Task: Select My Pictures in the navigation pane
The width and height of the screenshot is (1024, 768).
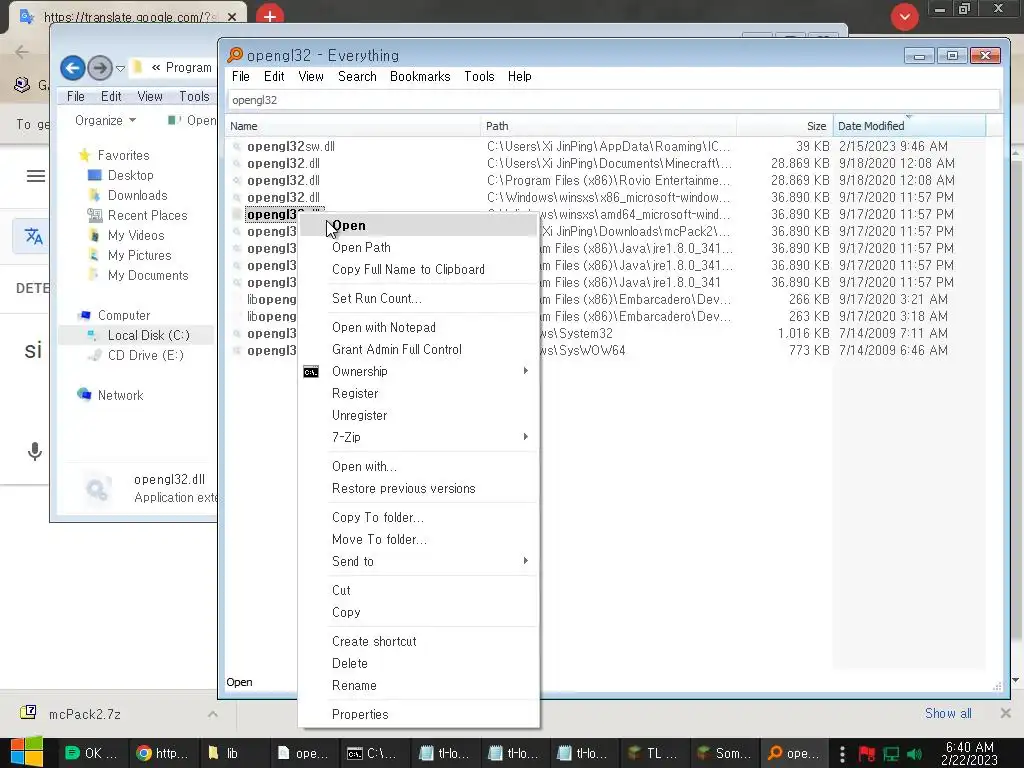Action: point(139,255)
